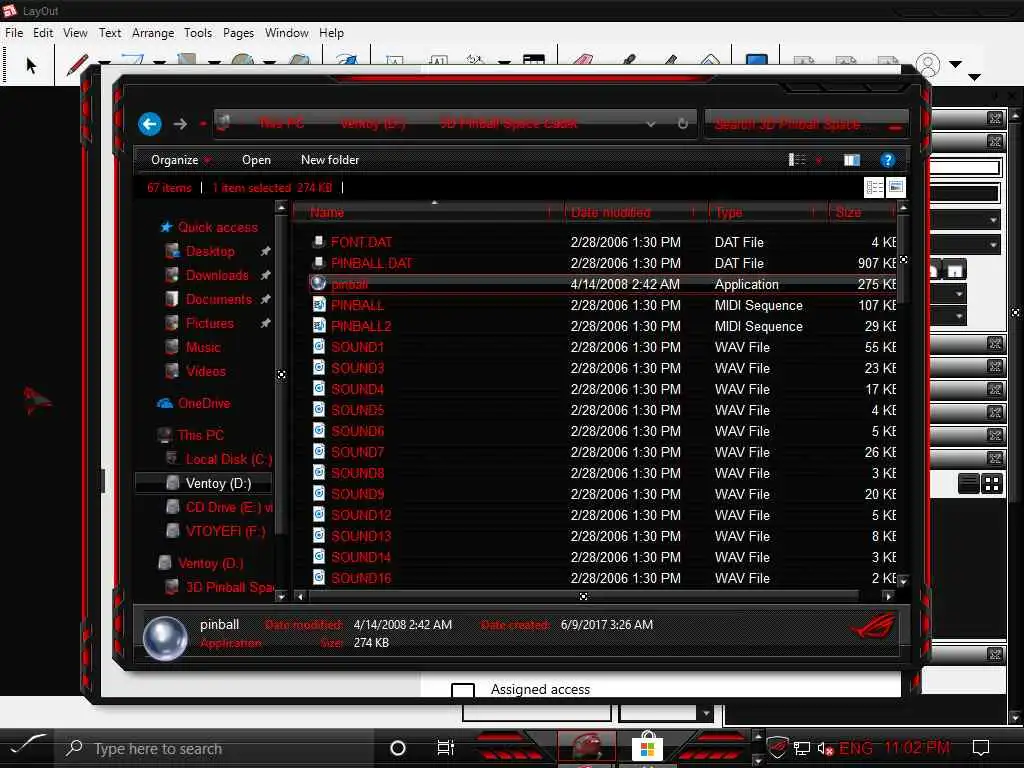Select the arrow Select tool in LayOut toolbar
1024x768 pixels.
pyautogui.click(x=31, y=65)
